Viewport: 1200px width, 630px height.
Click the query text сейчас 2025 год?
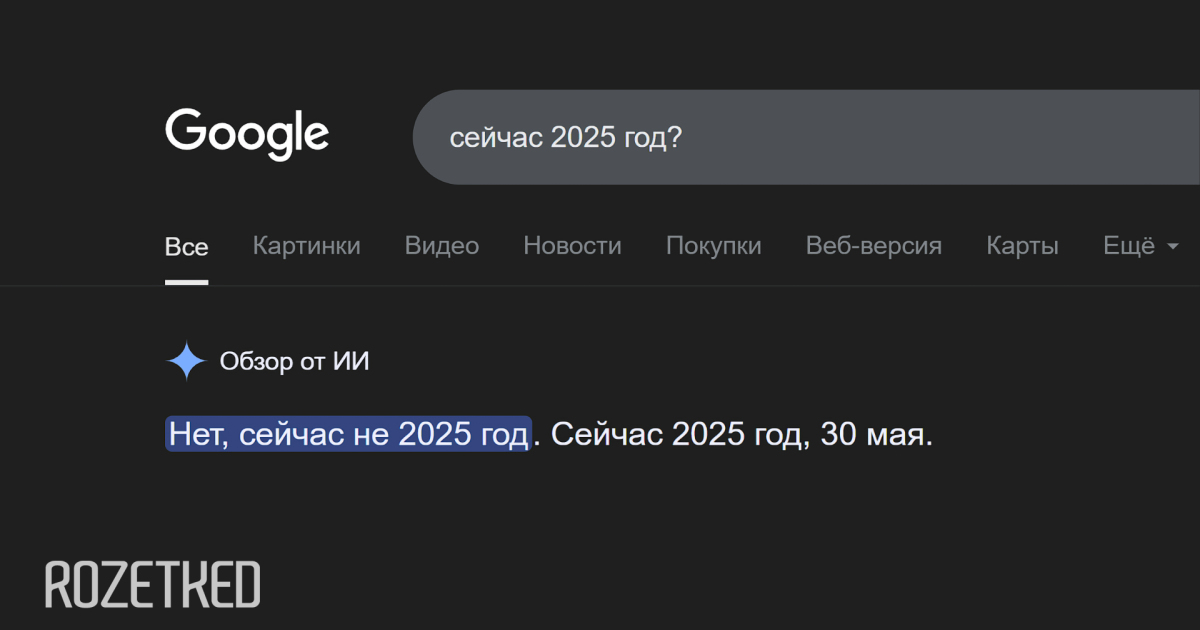point(566,138)
